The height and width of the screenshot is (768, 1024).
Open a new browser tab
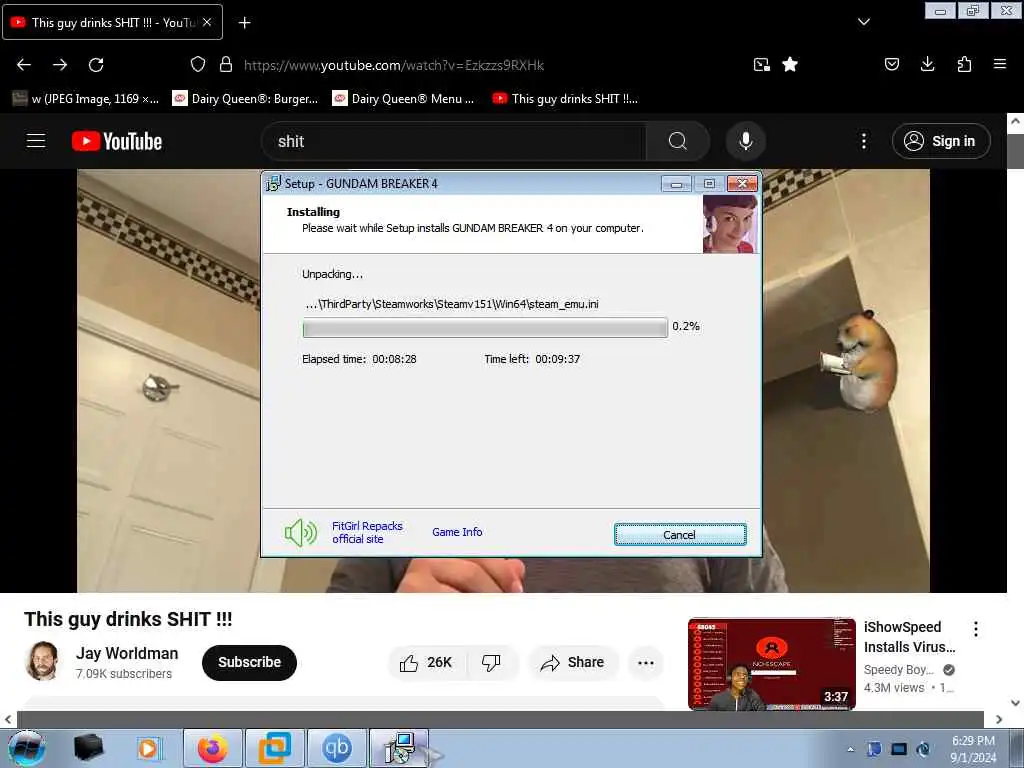tap(244, 23)
